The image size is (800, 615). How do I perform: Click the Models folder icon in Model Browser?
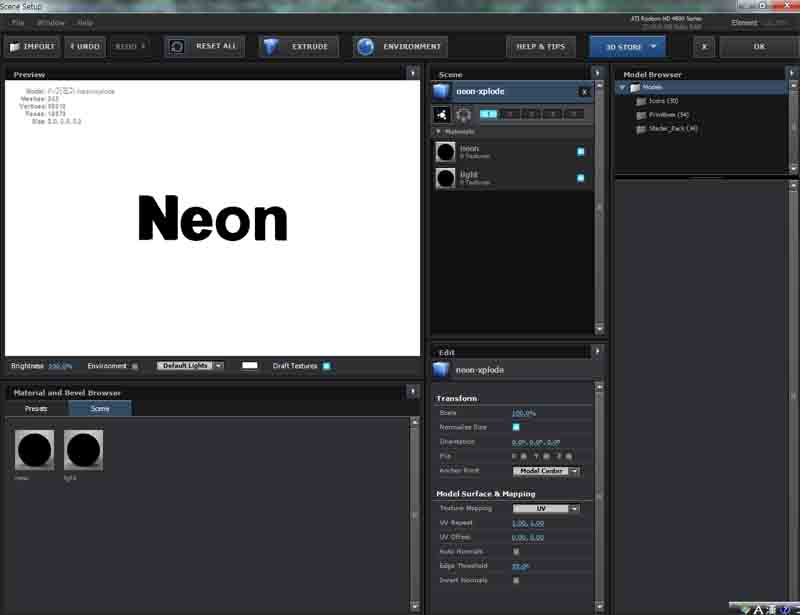(635, 87)
